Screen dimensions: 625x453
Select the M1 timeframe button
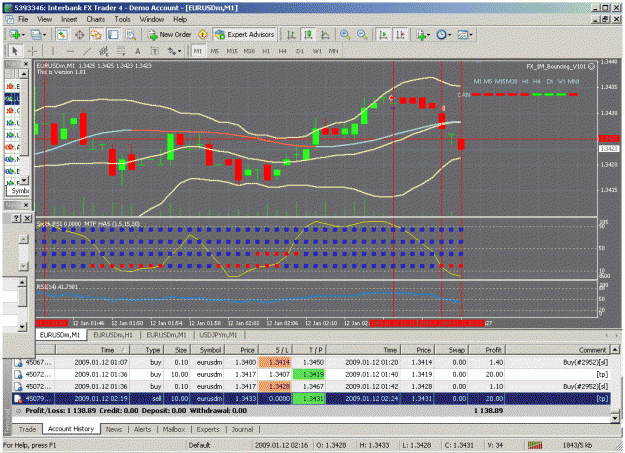[x=198, y=51]
